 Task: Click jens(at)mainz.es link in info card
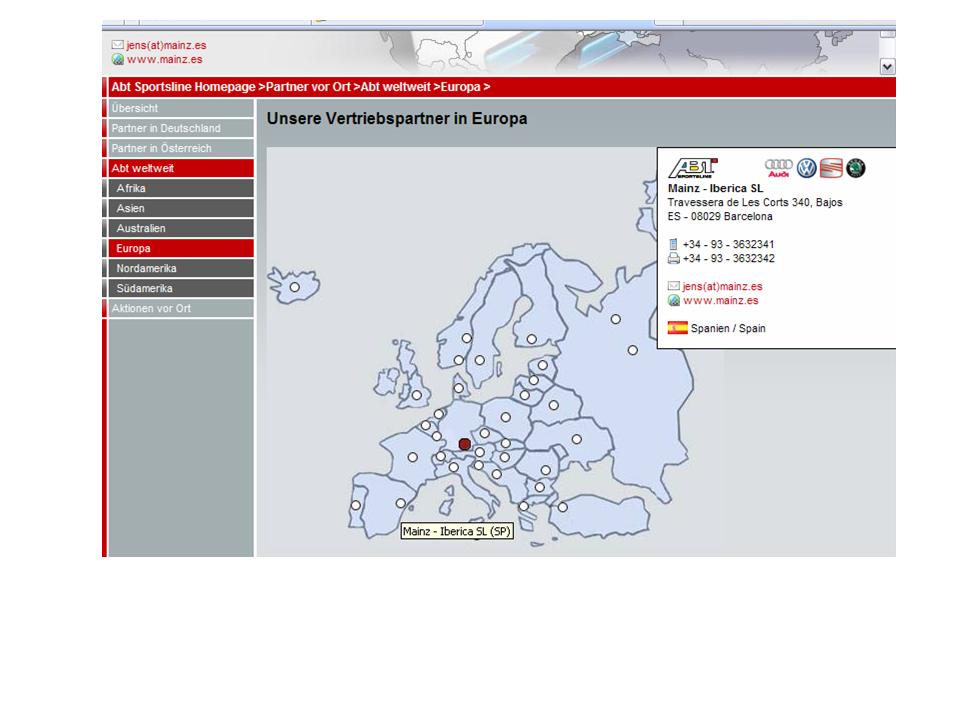pos(722,286)
